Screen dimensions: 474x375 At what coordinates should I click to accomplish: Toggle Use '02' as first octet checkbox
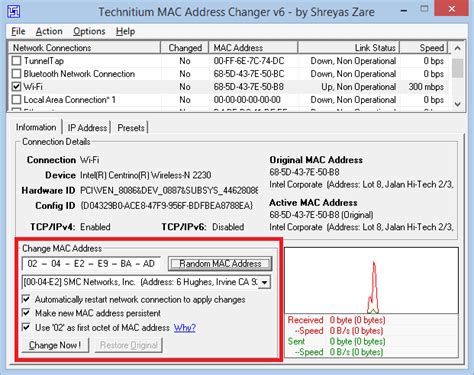[x=26, y=327]
